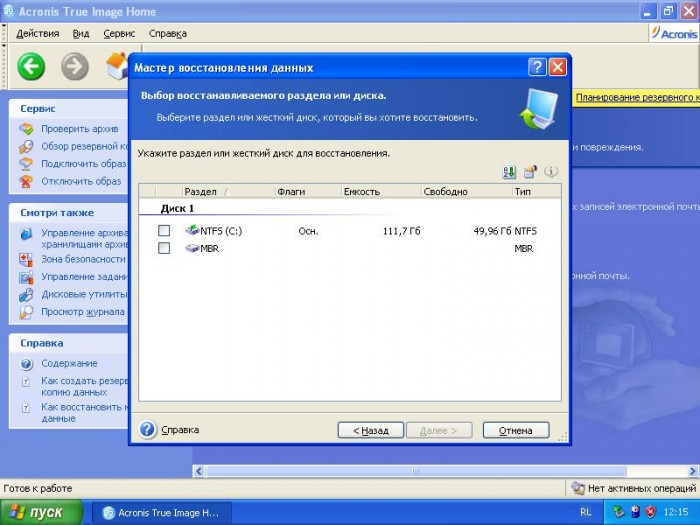Close the restore wizard with red X
Viewport: 700px width, 525px height.
558,67
